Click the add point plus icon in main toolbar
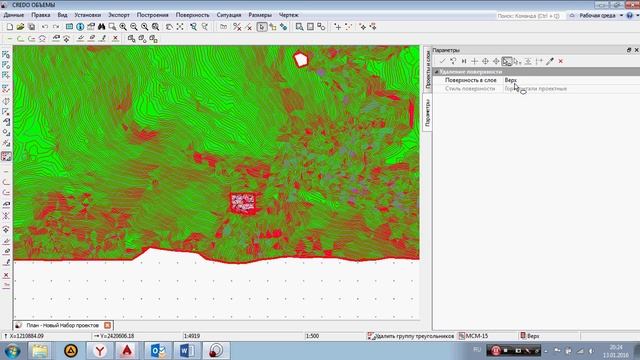 338,27
